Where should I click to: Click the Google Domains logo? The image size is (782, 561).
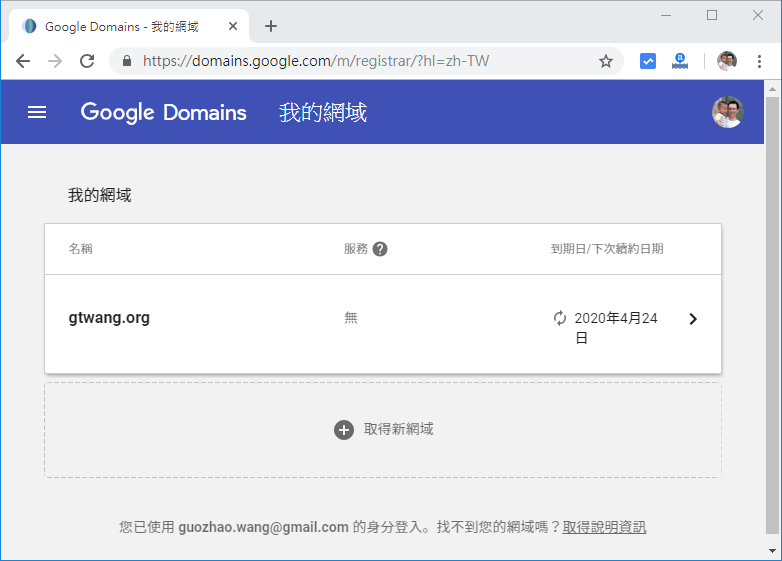pos(164,112)
